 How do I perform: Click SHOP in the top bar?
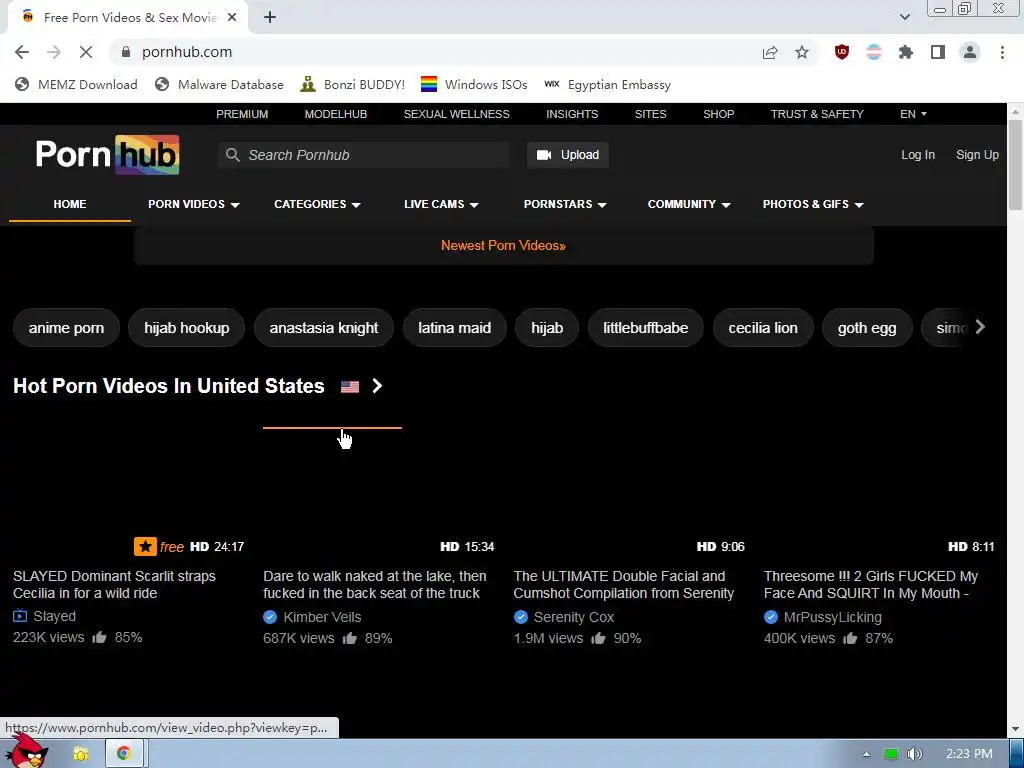(x=718, y=114)
